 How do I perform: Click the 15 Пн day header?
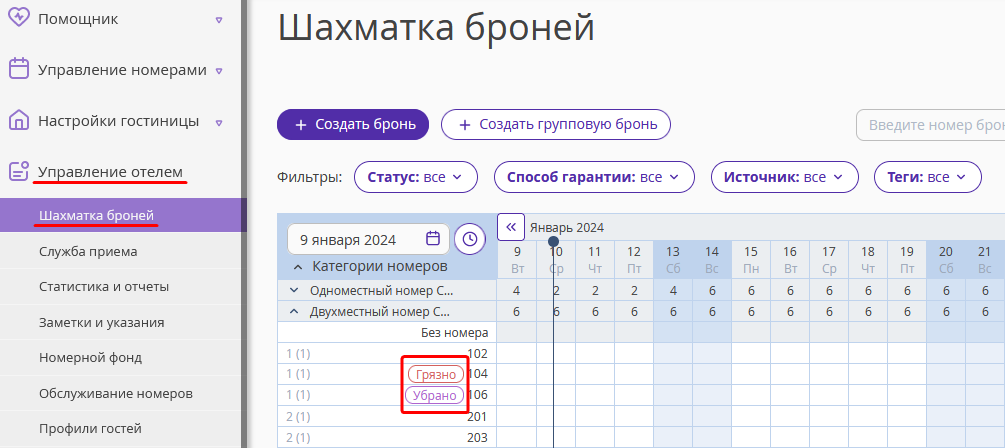[751, 260]
